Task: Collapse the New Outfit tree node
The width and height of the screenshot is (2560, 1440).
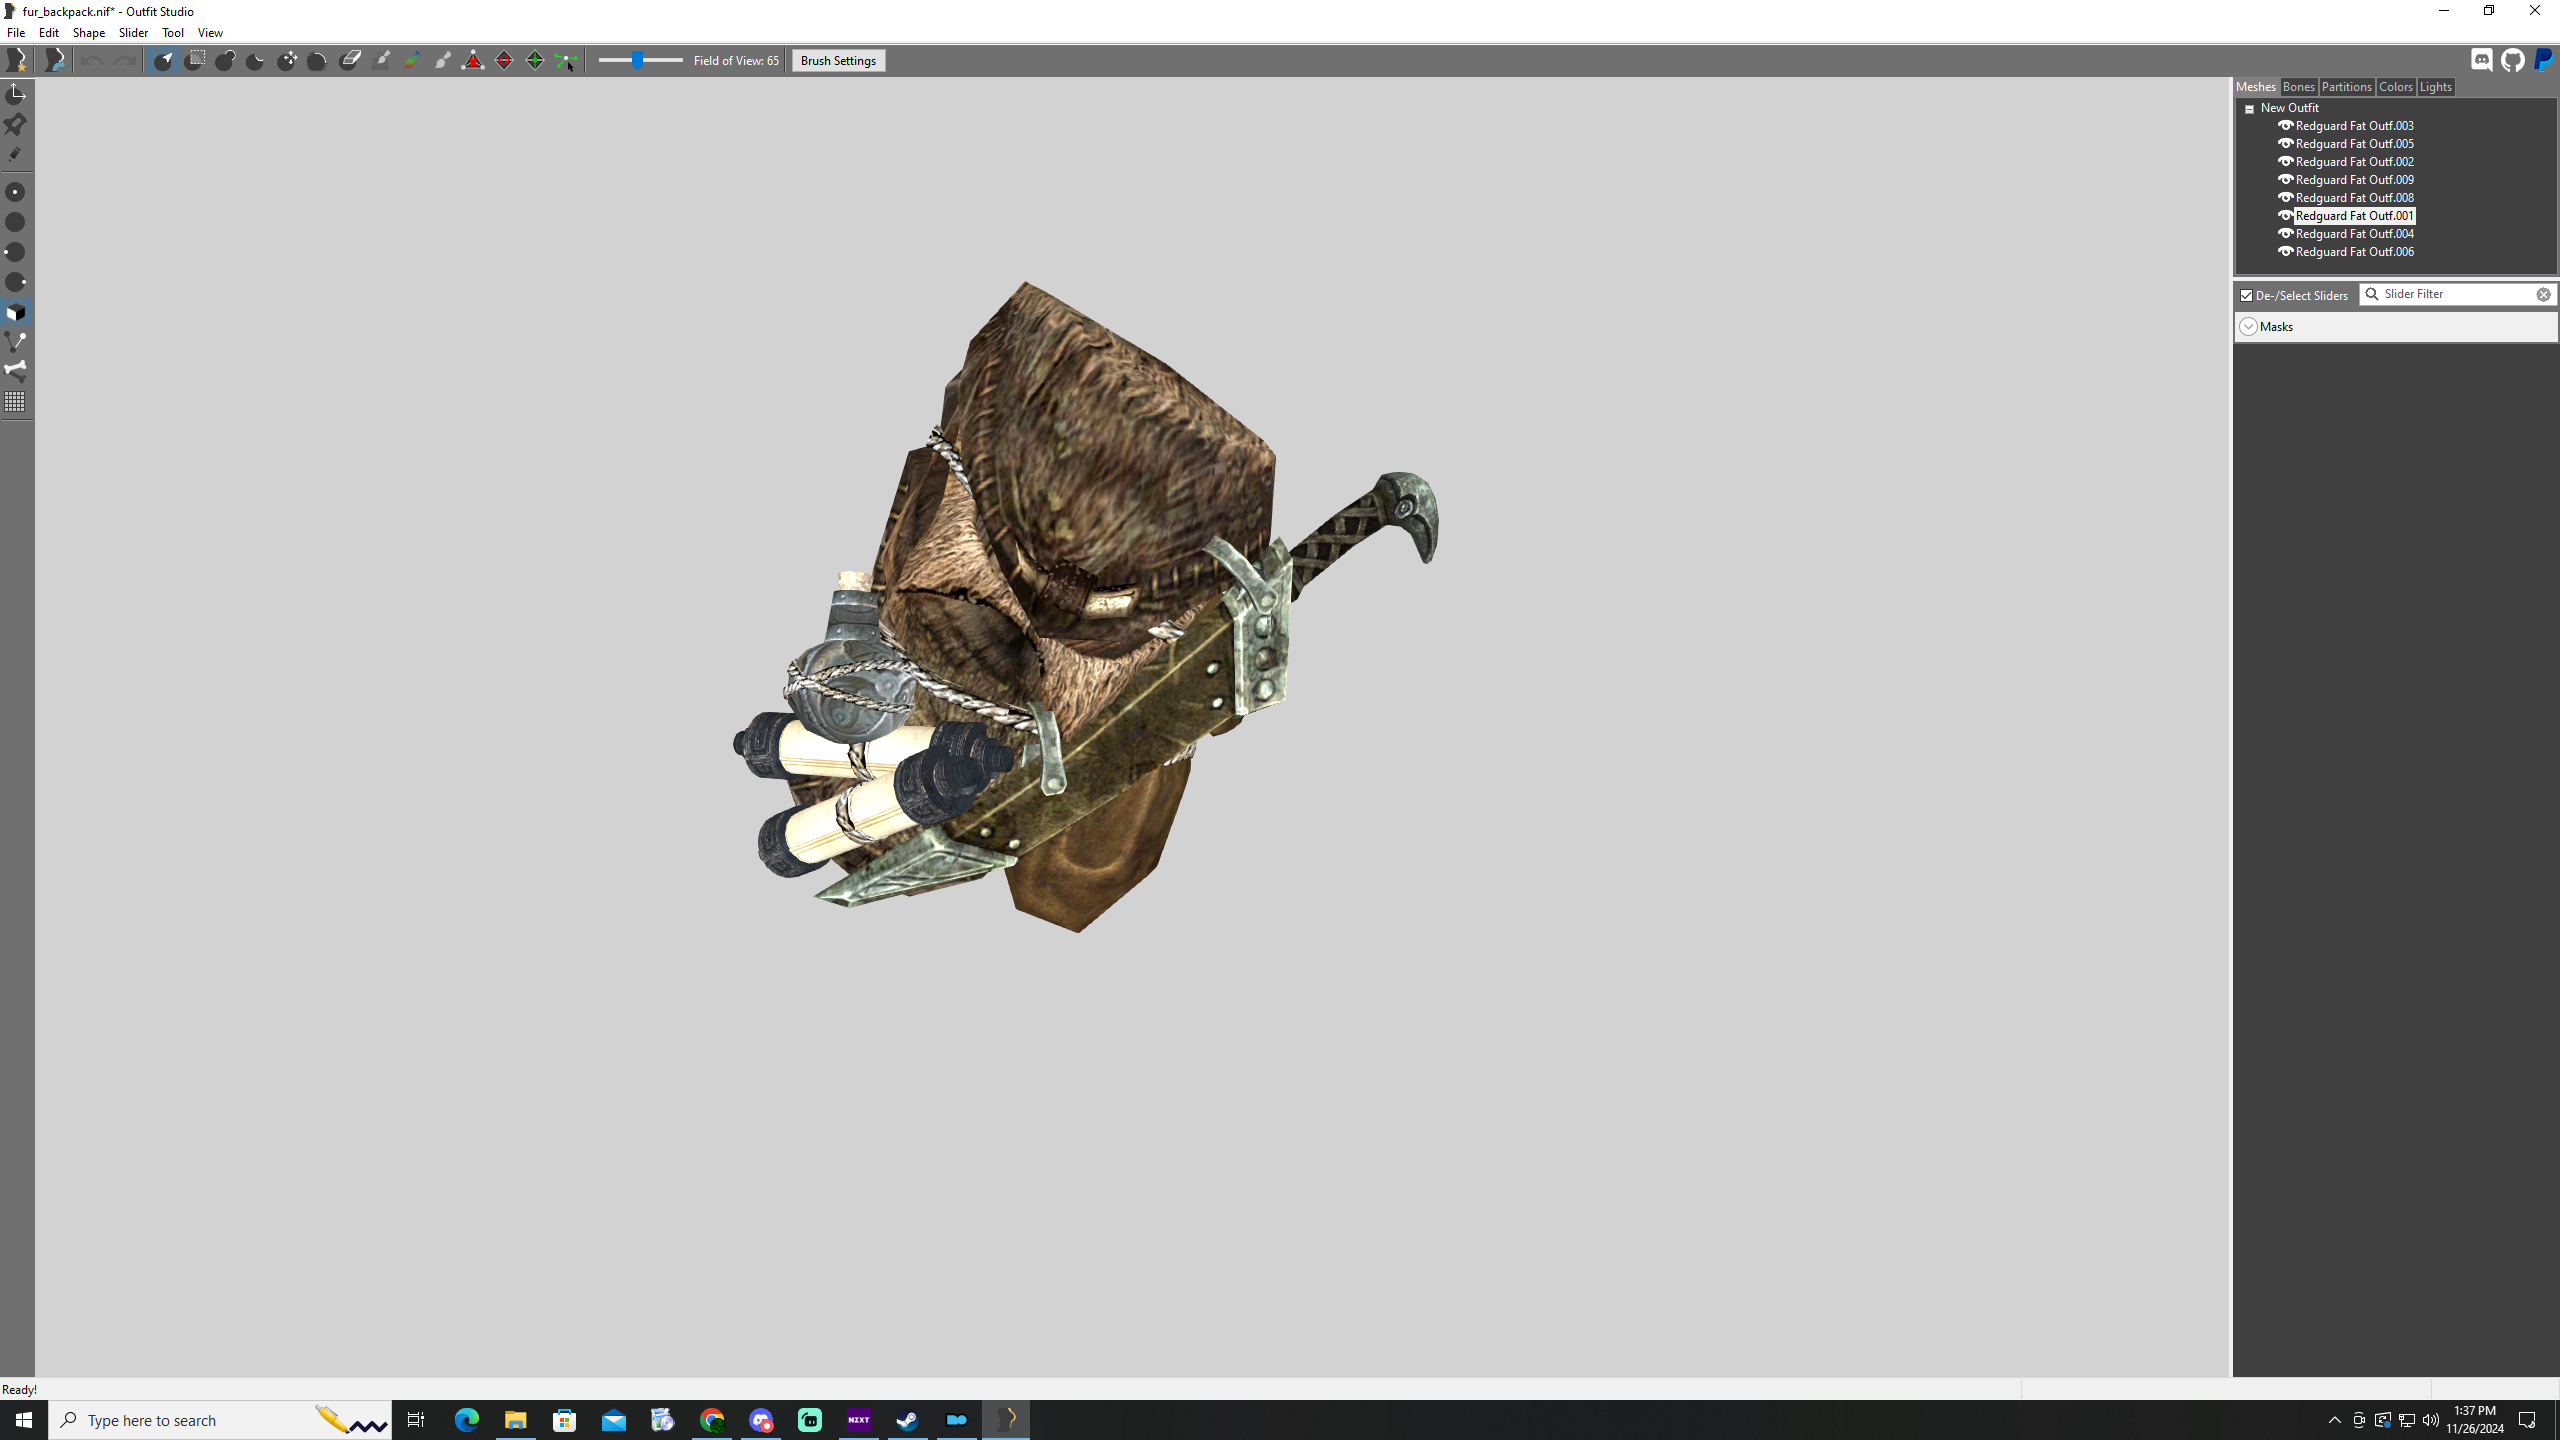Action: point(2250,107)
